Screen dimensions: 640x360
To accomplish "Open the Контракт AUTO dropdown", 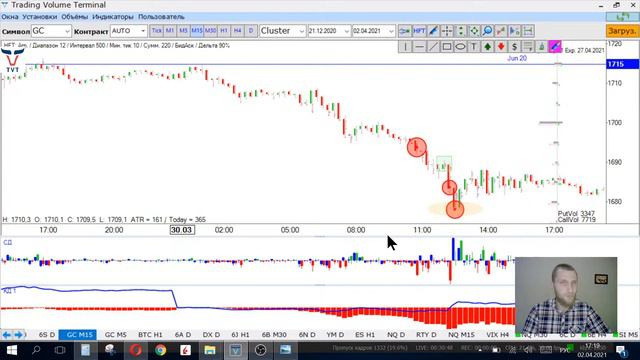I will [x=129, y=31].
